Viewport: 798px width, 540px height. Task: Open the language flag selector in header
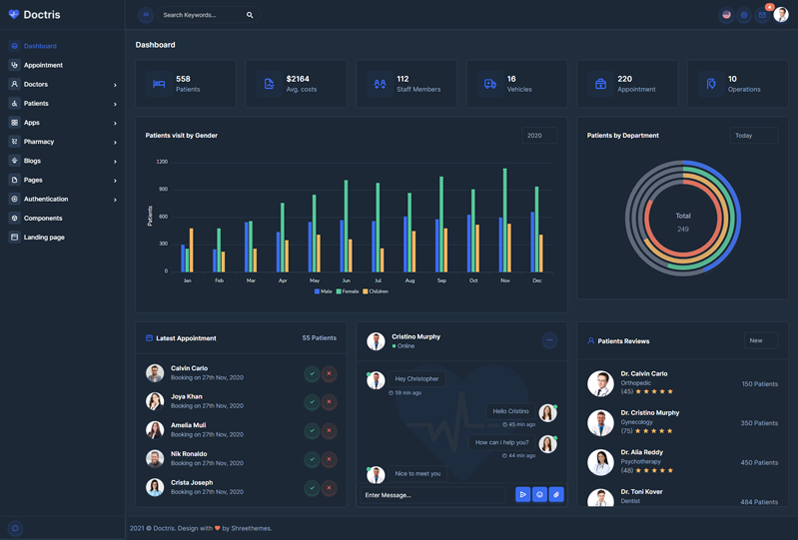[x=726, y=15]
